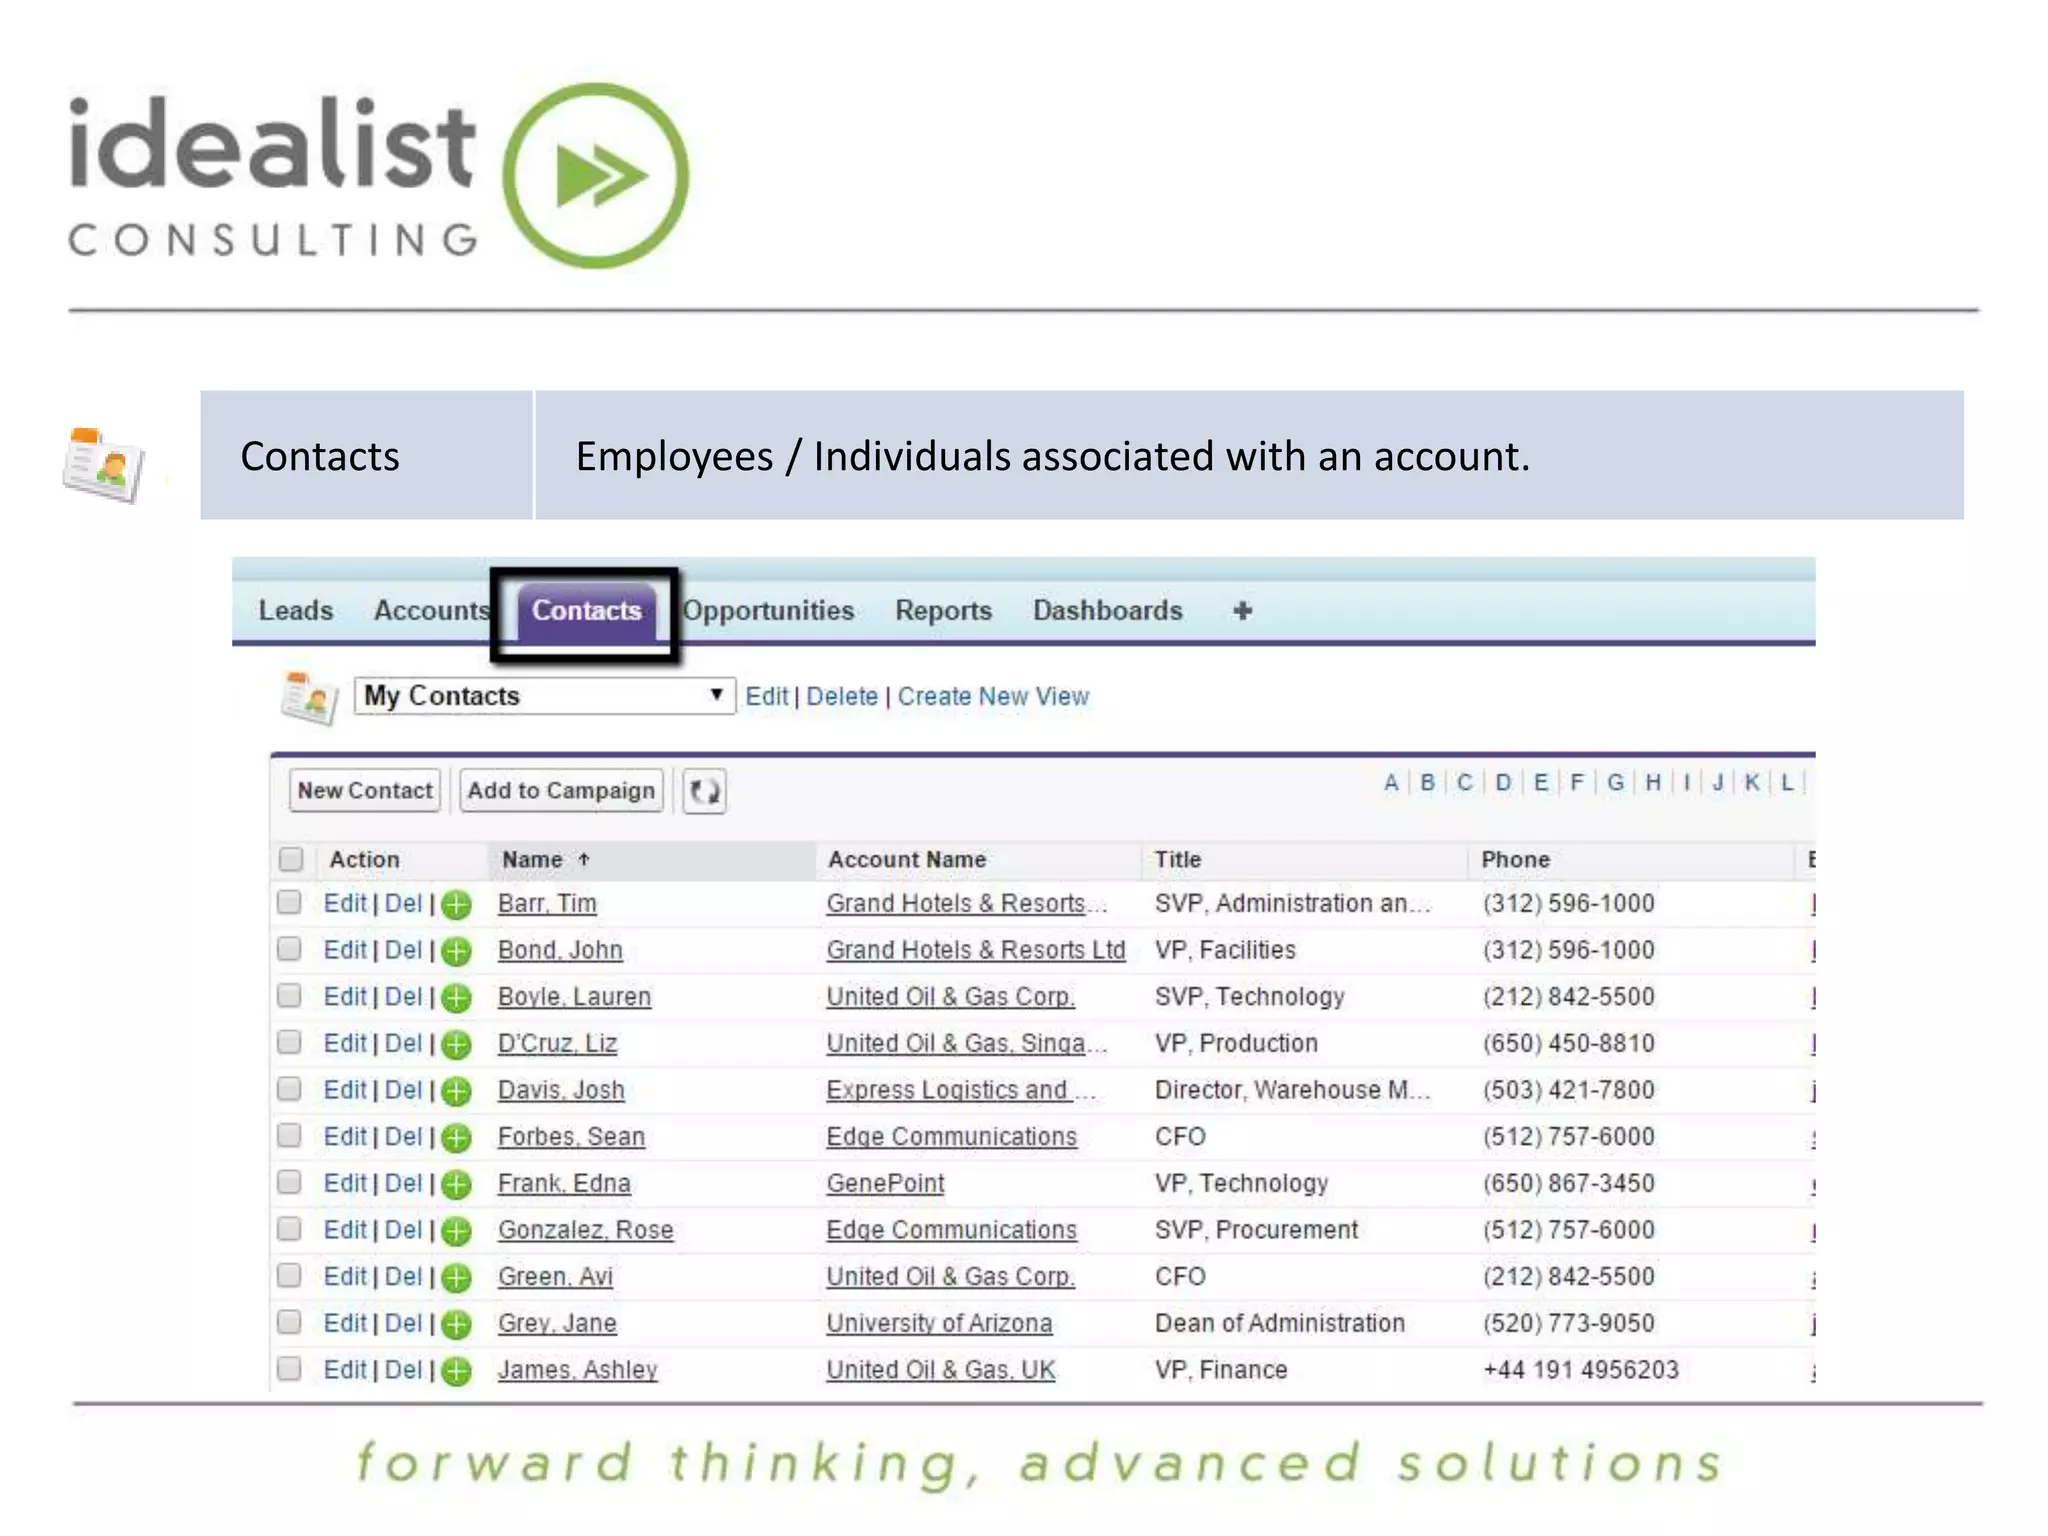Filter contacts by letter G

[1615, 783]
